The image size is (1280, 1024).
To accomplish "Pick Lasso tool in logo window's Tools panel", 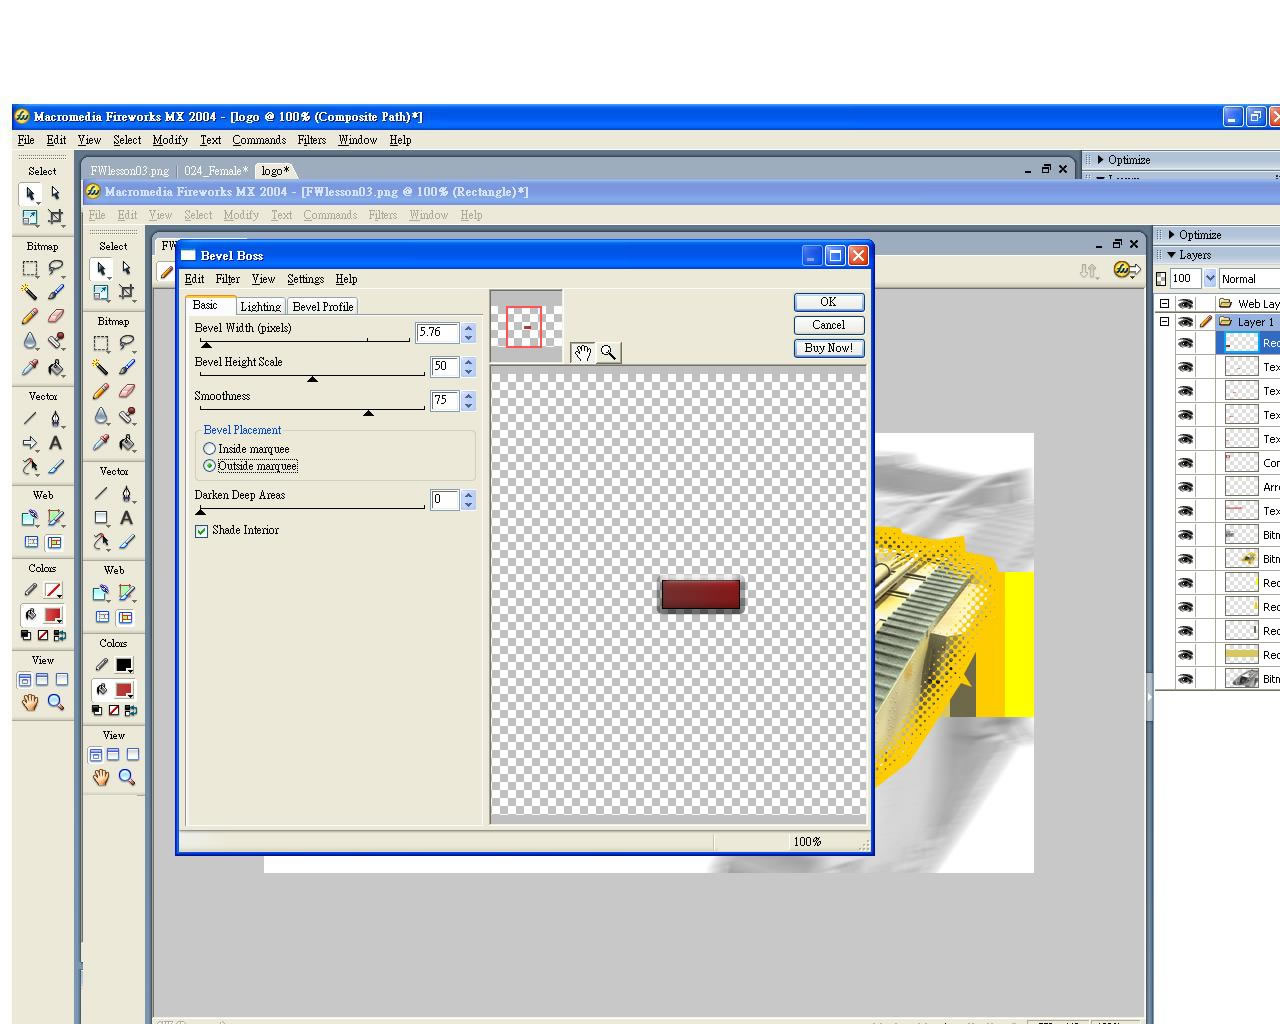I will pos(56,268).
